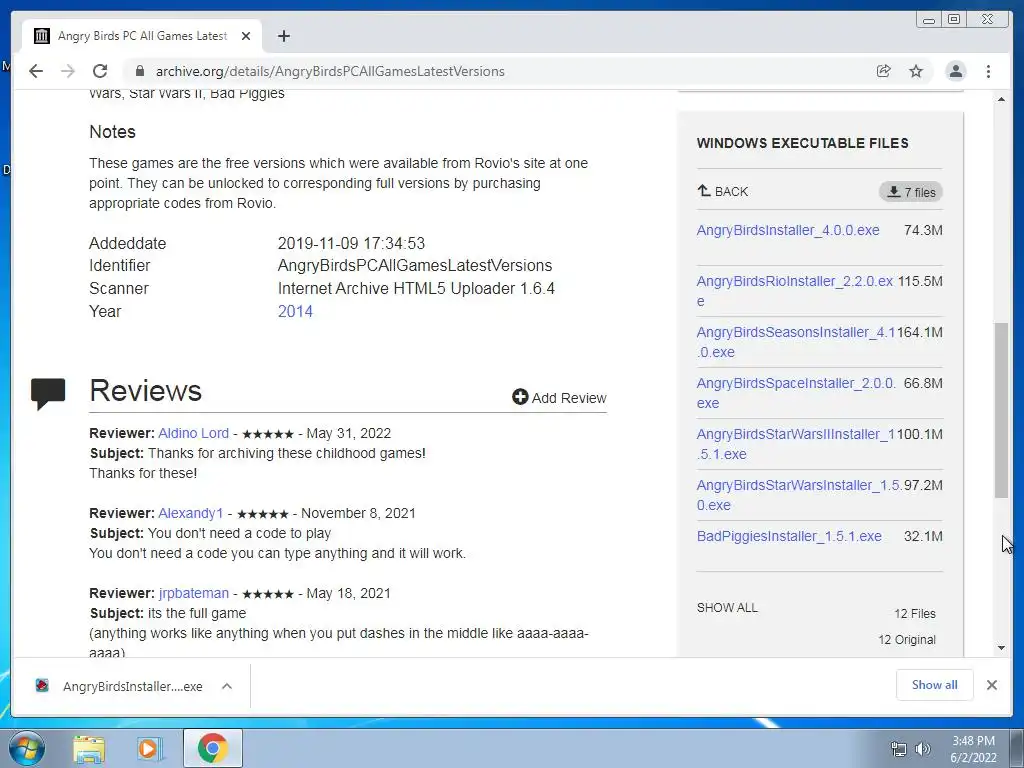Image resolution: width=1024 pixels, height=768 pixels.
Task: Open downloaded AngryBirdsInstaller exe item
Action: (x=121, y=686)
